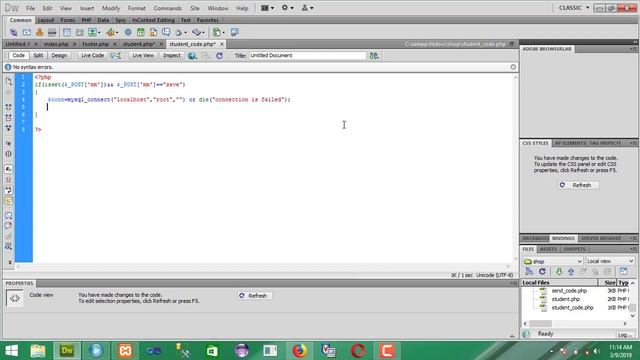Open the Commands menu
This screenshot has height=360, width=640.
(x=167, y=8)
